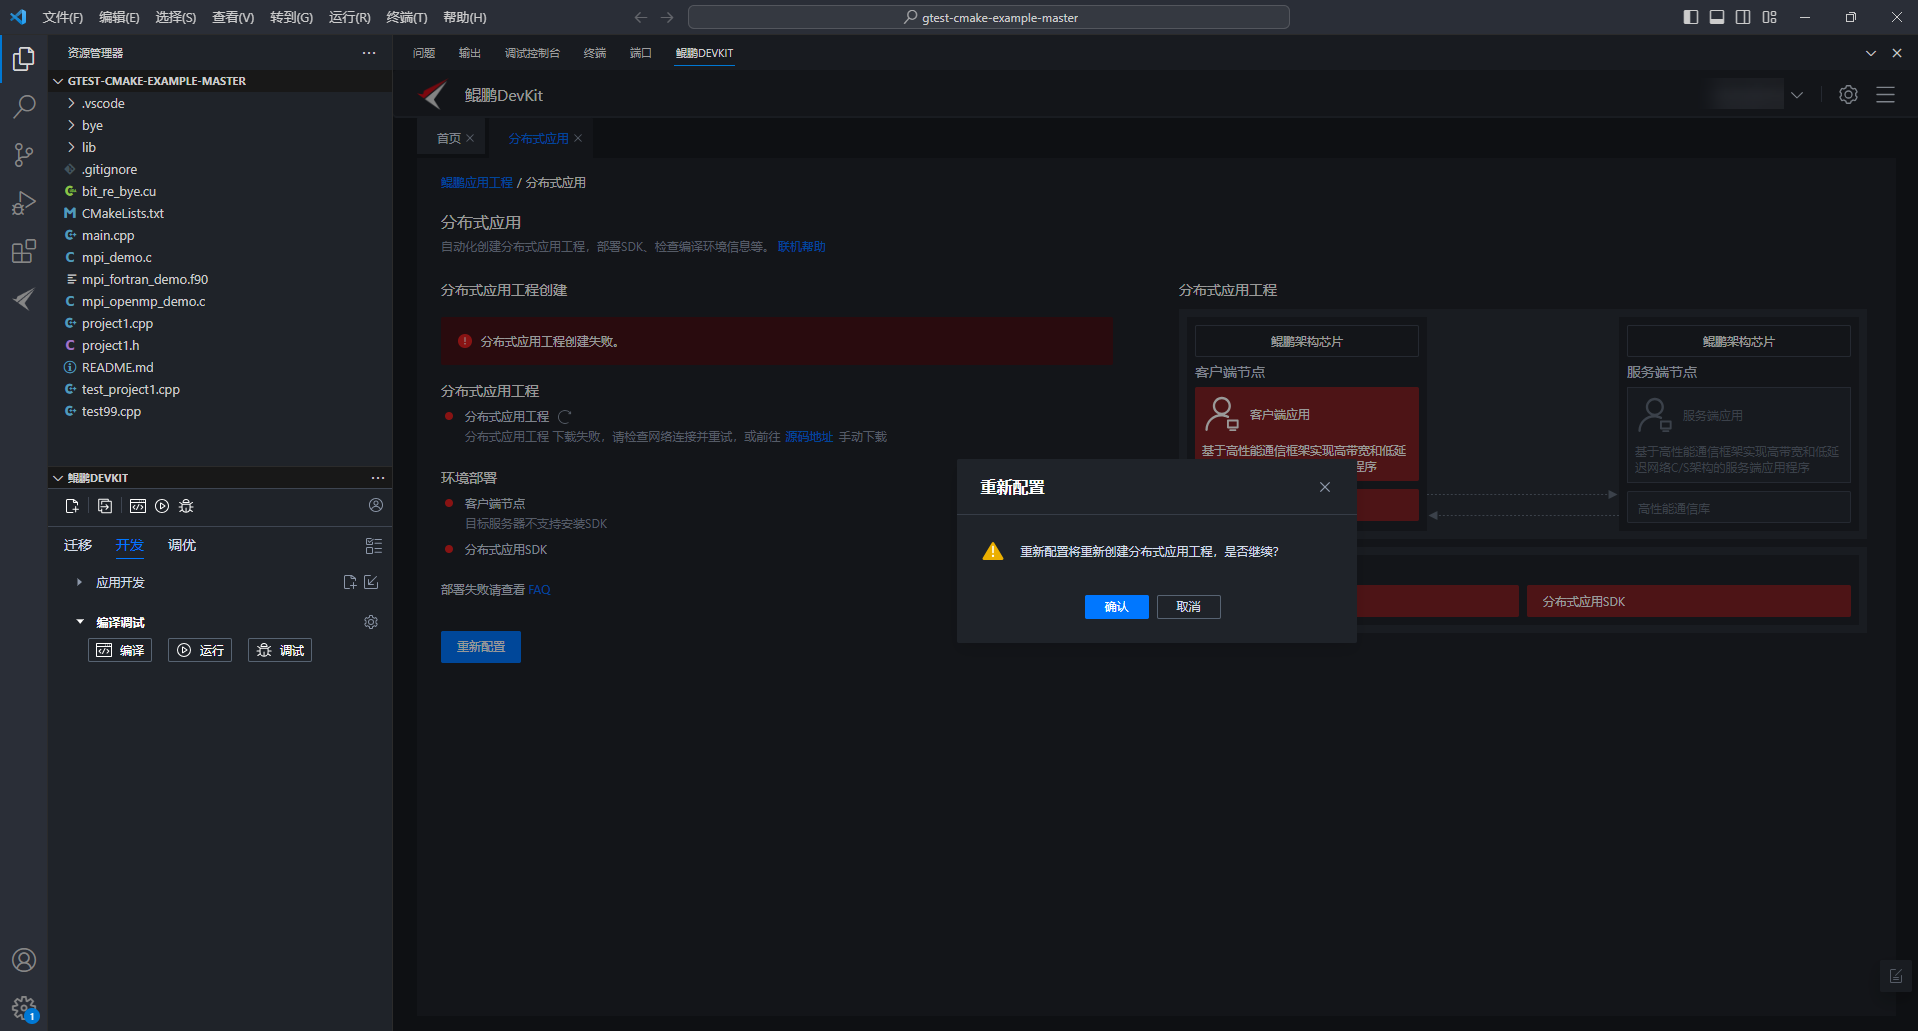Collapse the 鲲鹏DEVKIT sidebar section

click(58, 478)
